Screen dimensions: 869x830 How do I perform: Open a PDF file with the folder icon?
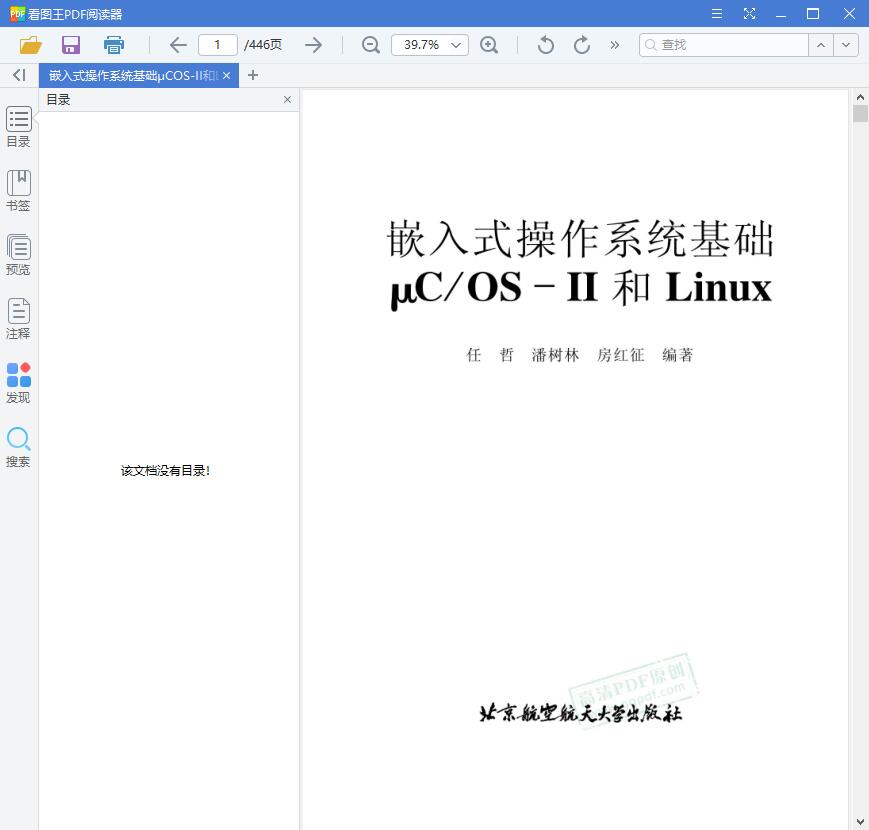coord(30,45)
